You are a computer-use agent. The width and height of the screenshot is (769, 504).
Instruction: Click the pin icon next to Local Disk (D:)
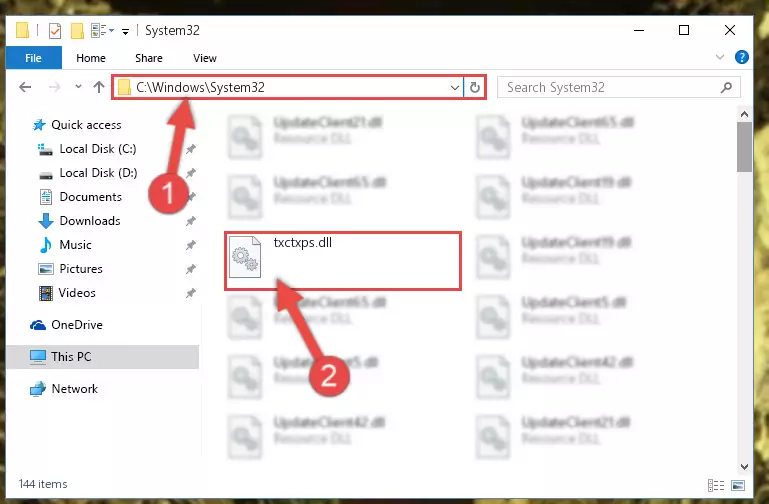click(x=191, y=173)
